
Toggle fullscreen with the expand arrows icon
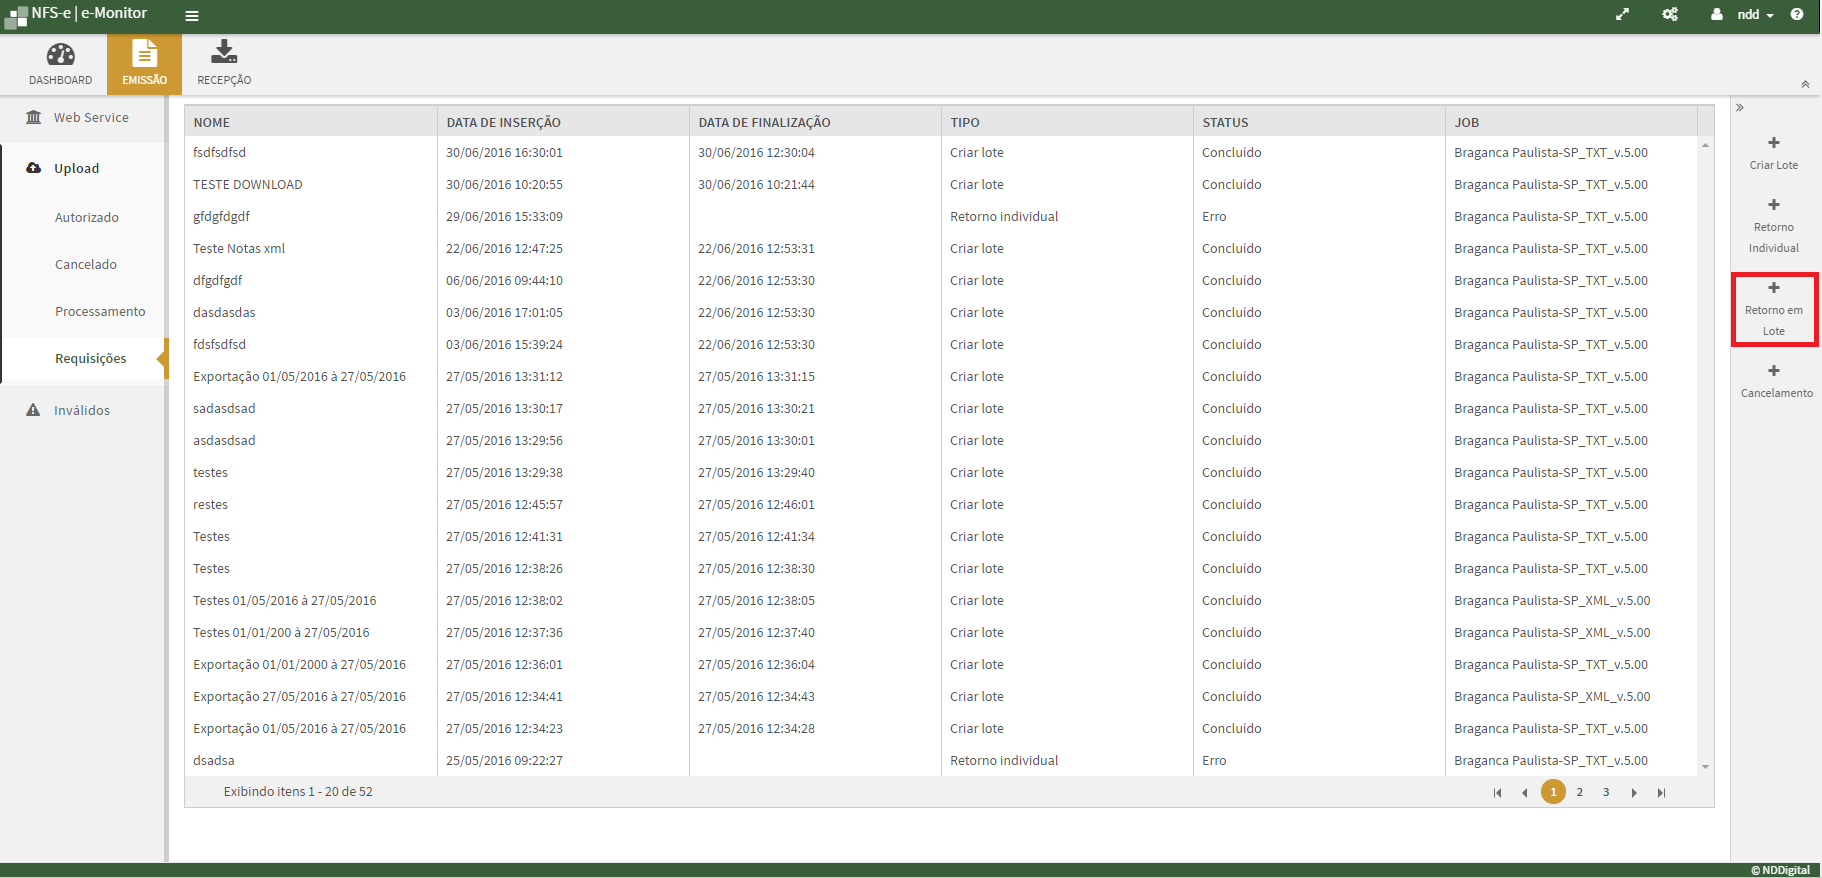(x=1622, y=15)
